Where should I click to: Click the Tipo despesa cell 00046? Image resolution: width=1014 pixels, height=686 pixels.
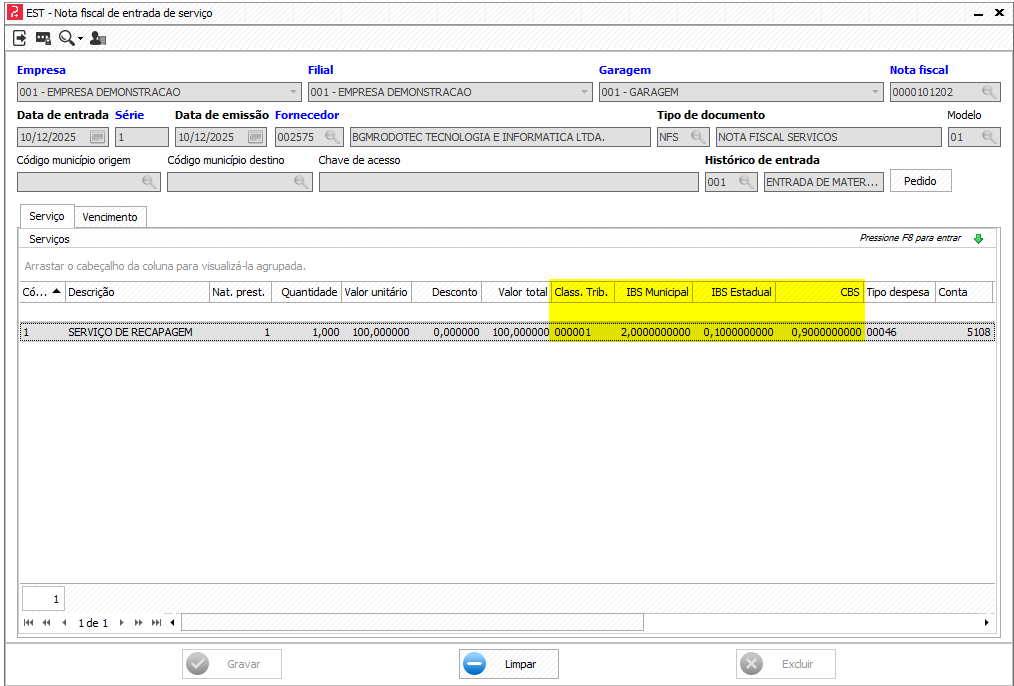point(900,332)
